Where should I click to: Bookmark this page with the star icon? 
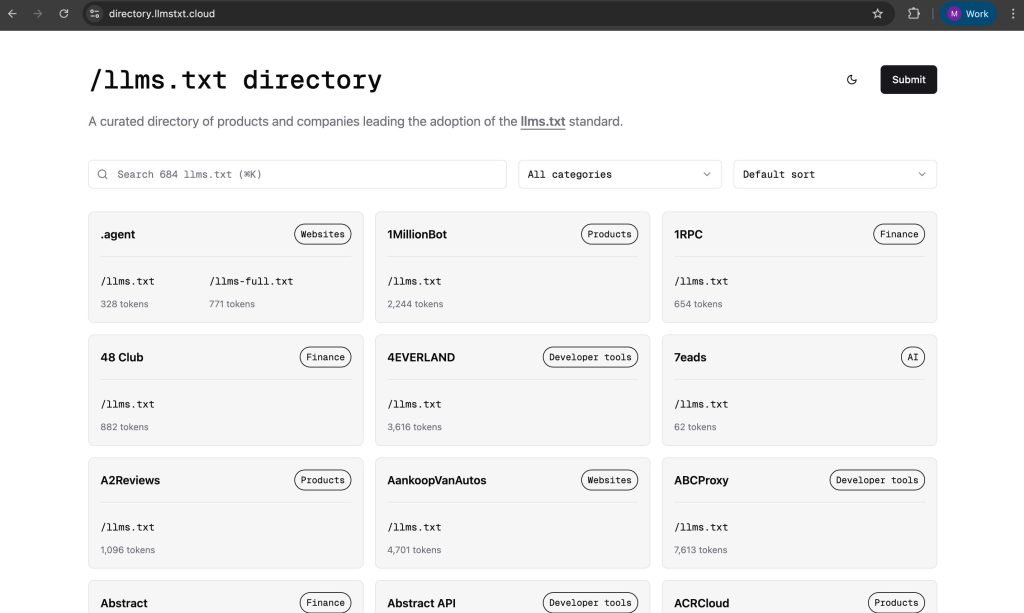pos(878,14)
